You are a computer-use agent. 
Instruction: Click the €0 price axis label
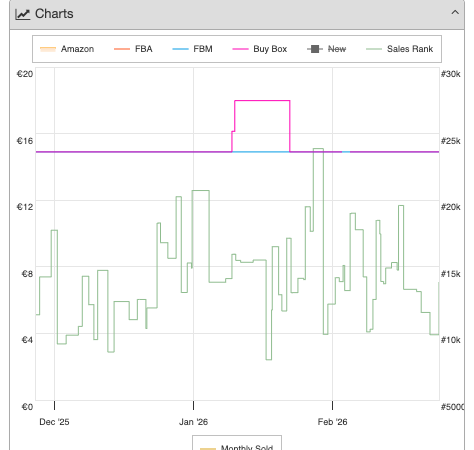[x=27, y=407]
